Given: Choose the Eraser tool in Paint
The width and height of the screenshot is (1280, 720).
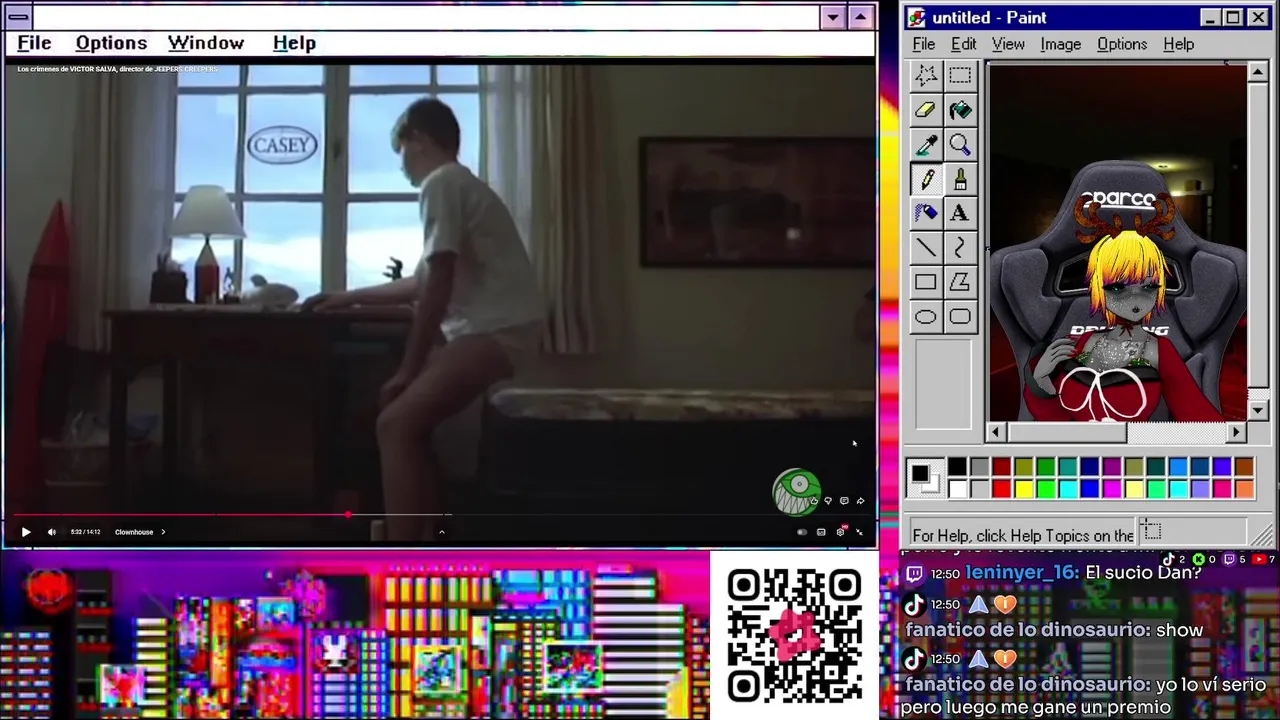Looking at the screenshot, I should [x=926, y=110].
